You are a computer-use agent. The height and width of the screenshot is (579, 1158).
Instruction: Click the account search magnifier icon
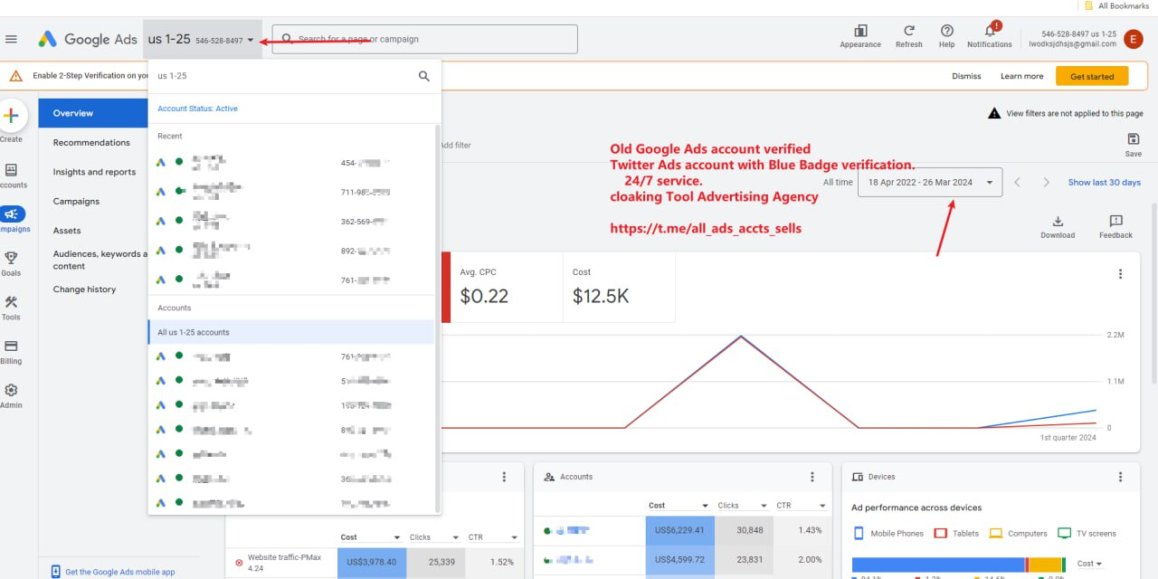coord(424,76)
